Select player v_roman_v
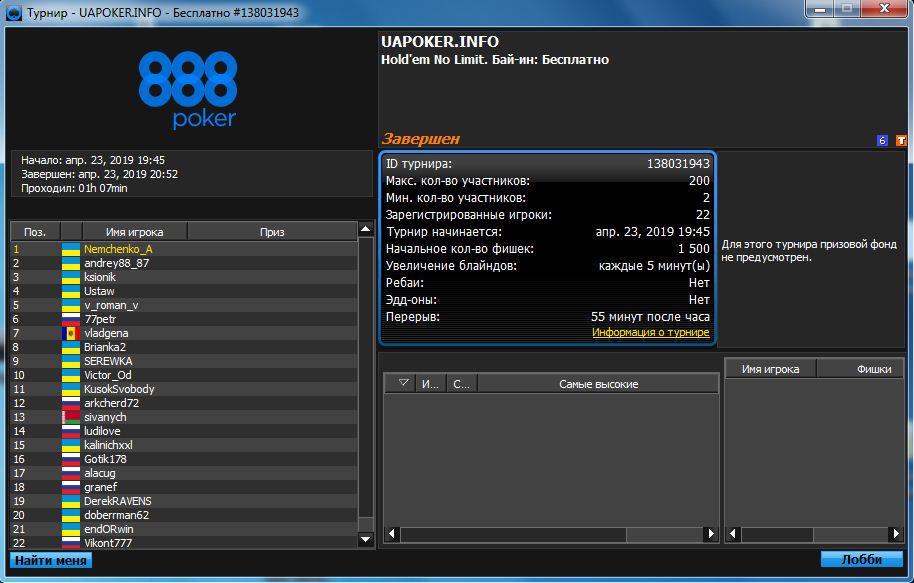914x583 pixels. point(184,305)
